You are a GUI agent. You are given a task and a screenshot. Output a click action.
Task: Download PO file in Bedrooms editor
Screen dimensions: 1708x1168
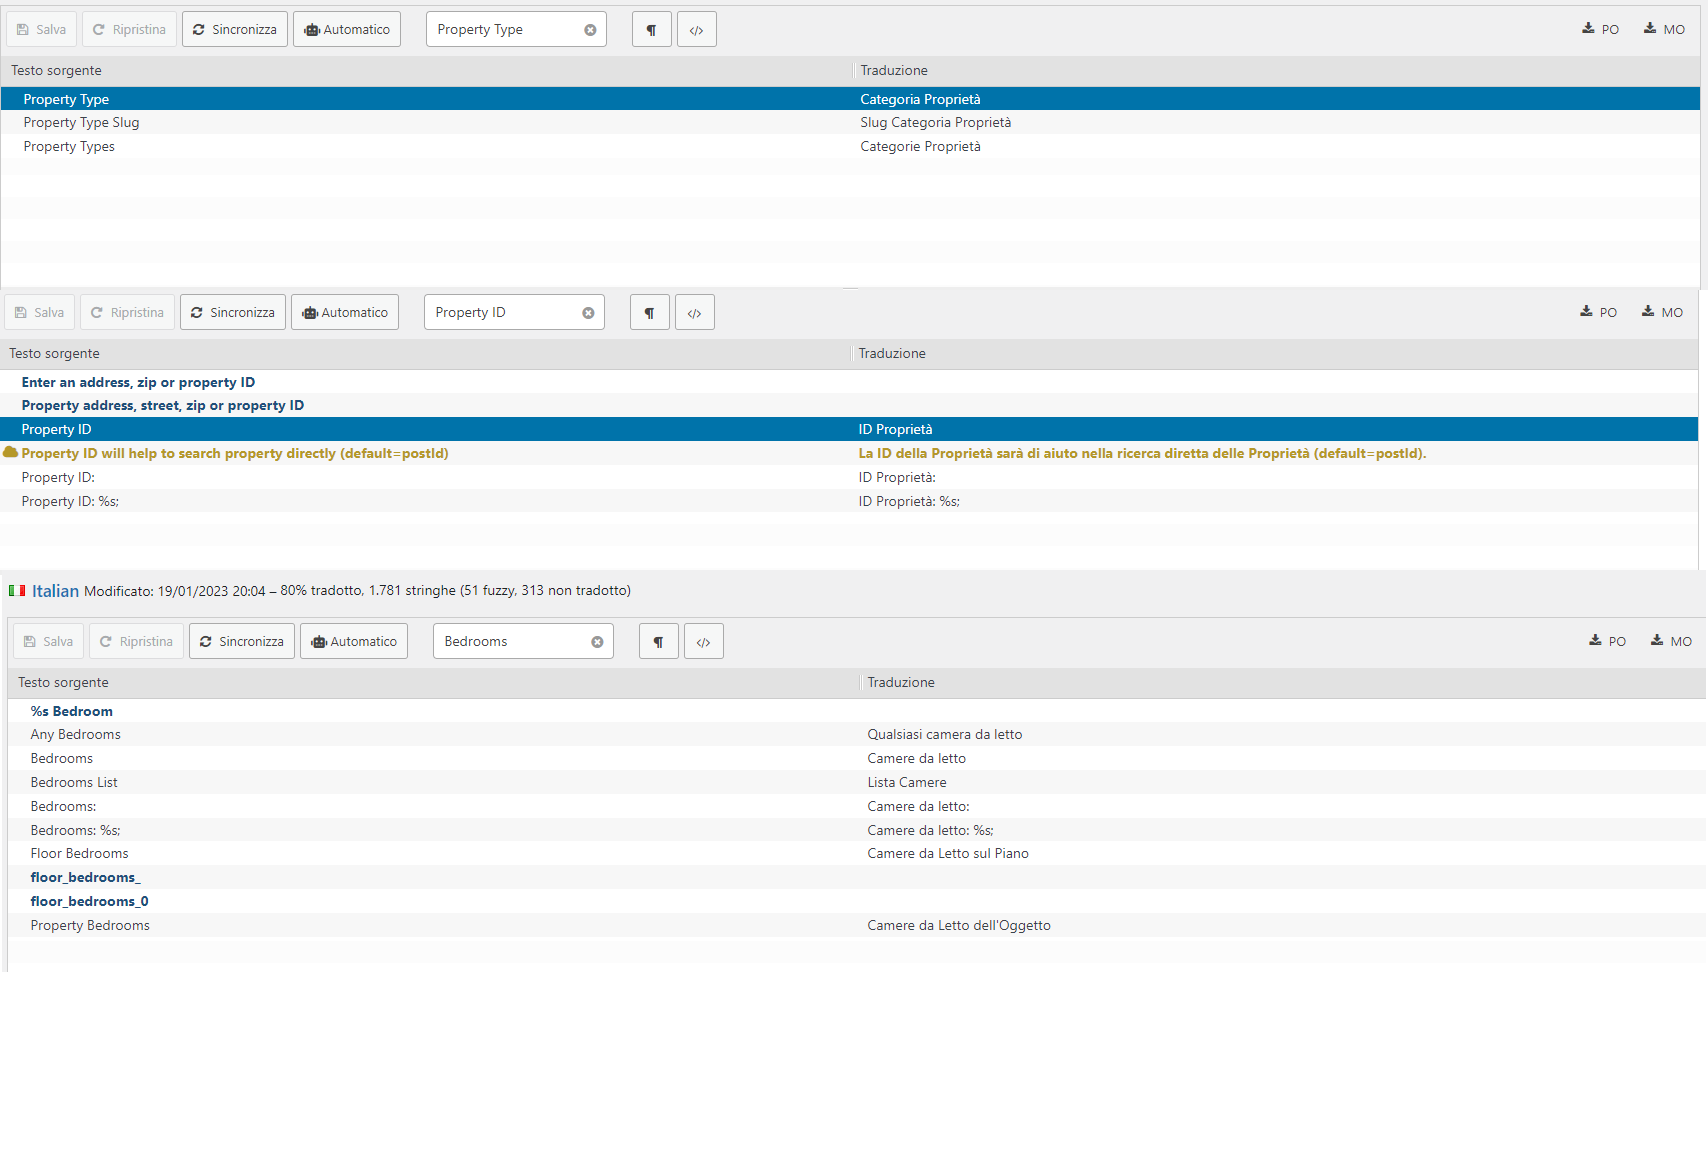(1608, 641)
